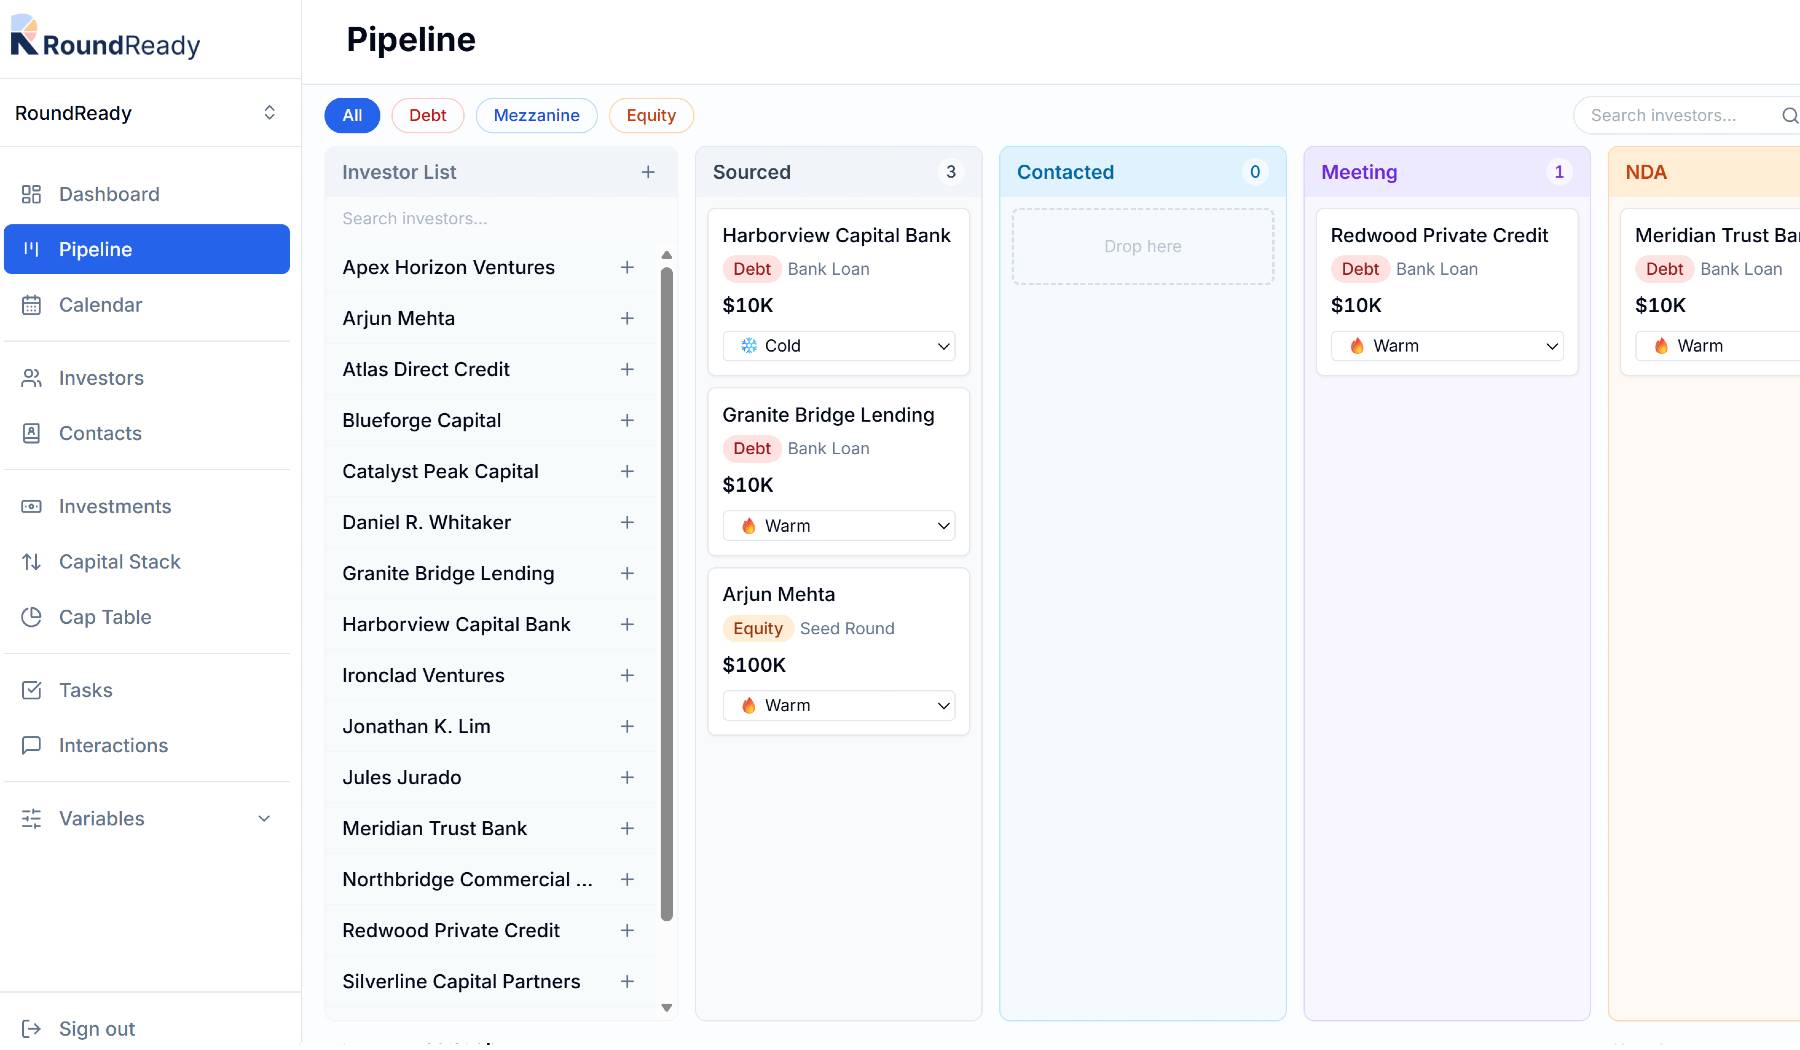
Task: Go to the Investors page
Action: click(147, 378)
